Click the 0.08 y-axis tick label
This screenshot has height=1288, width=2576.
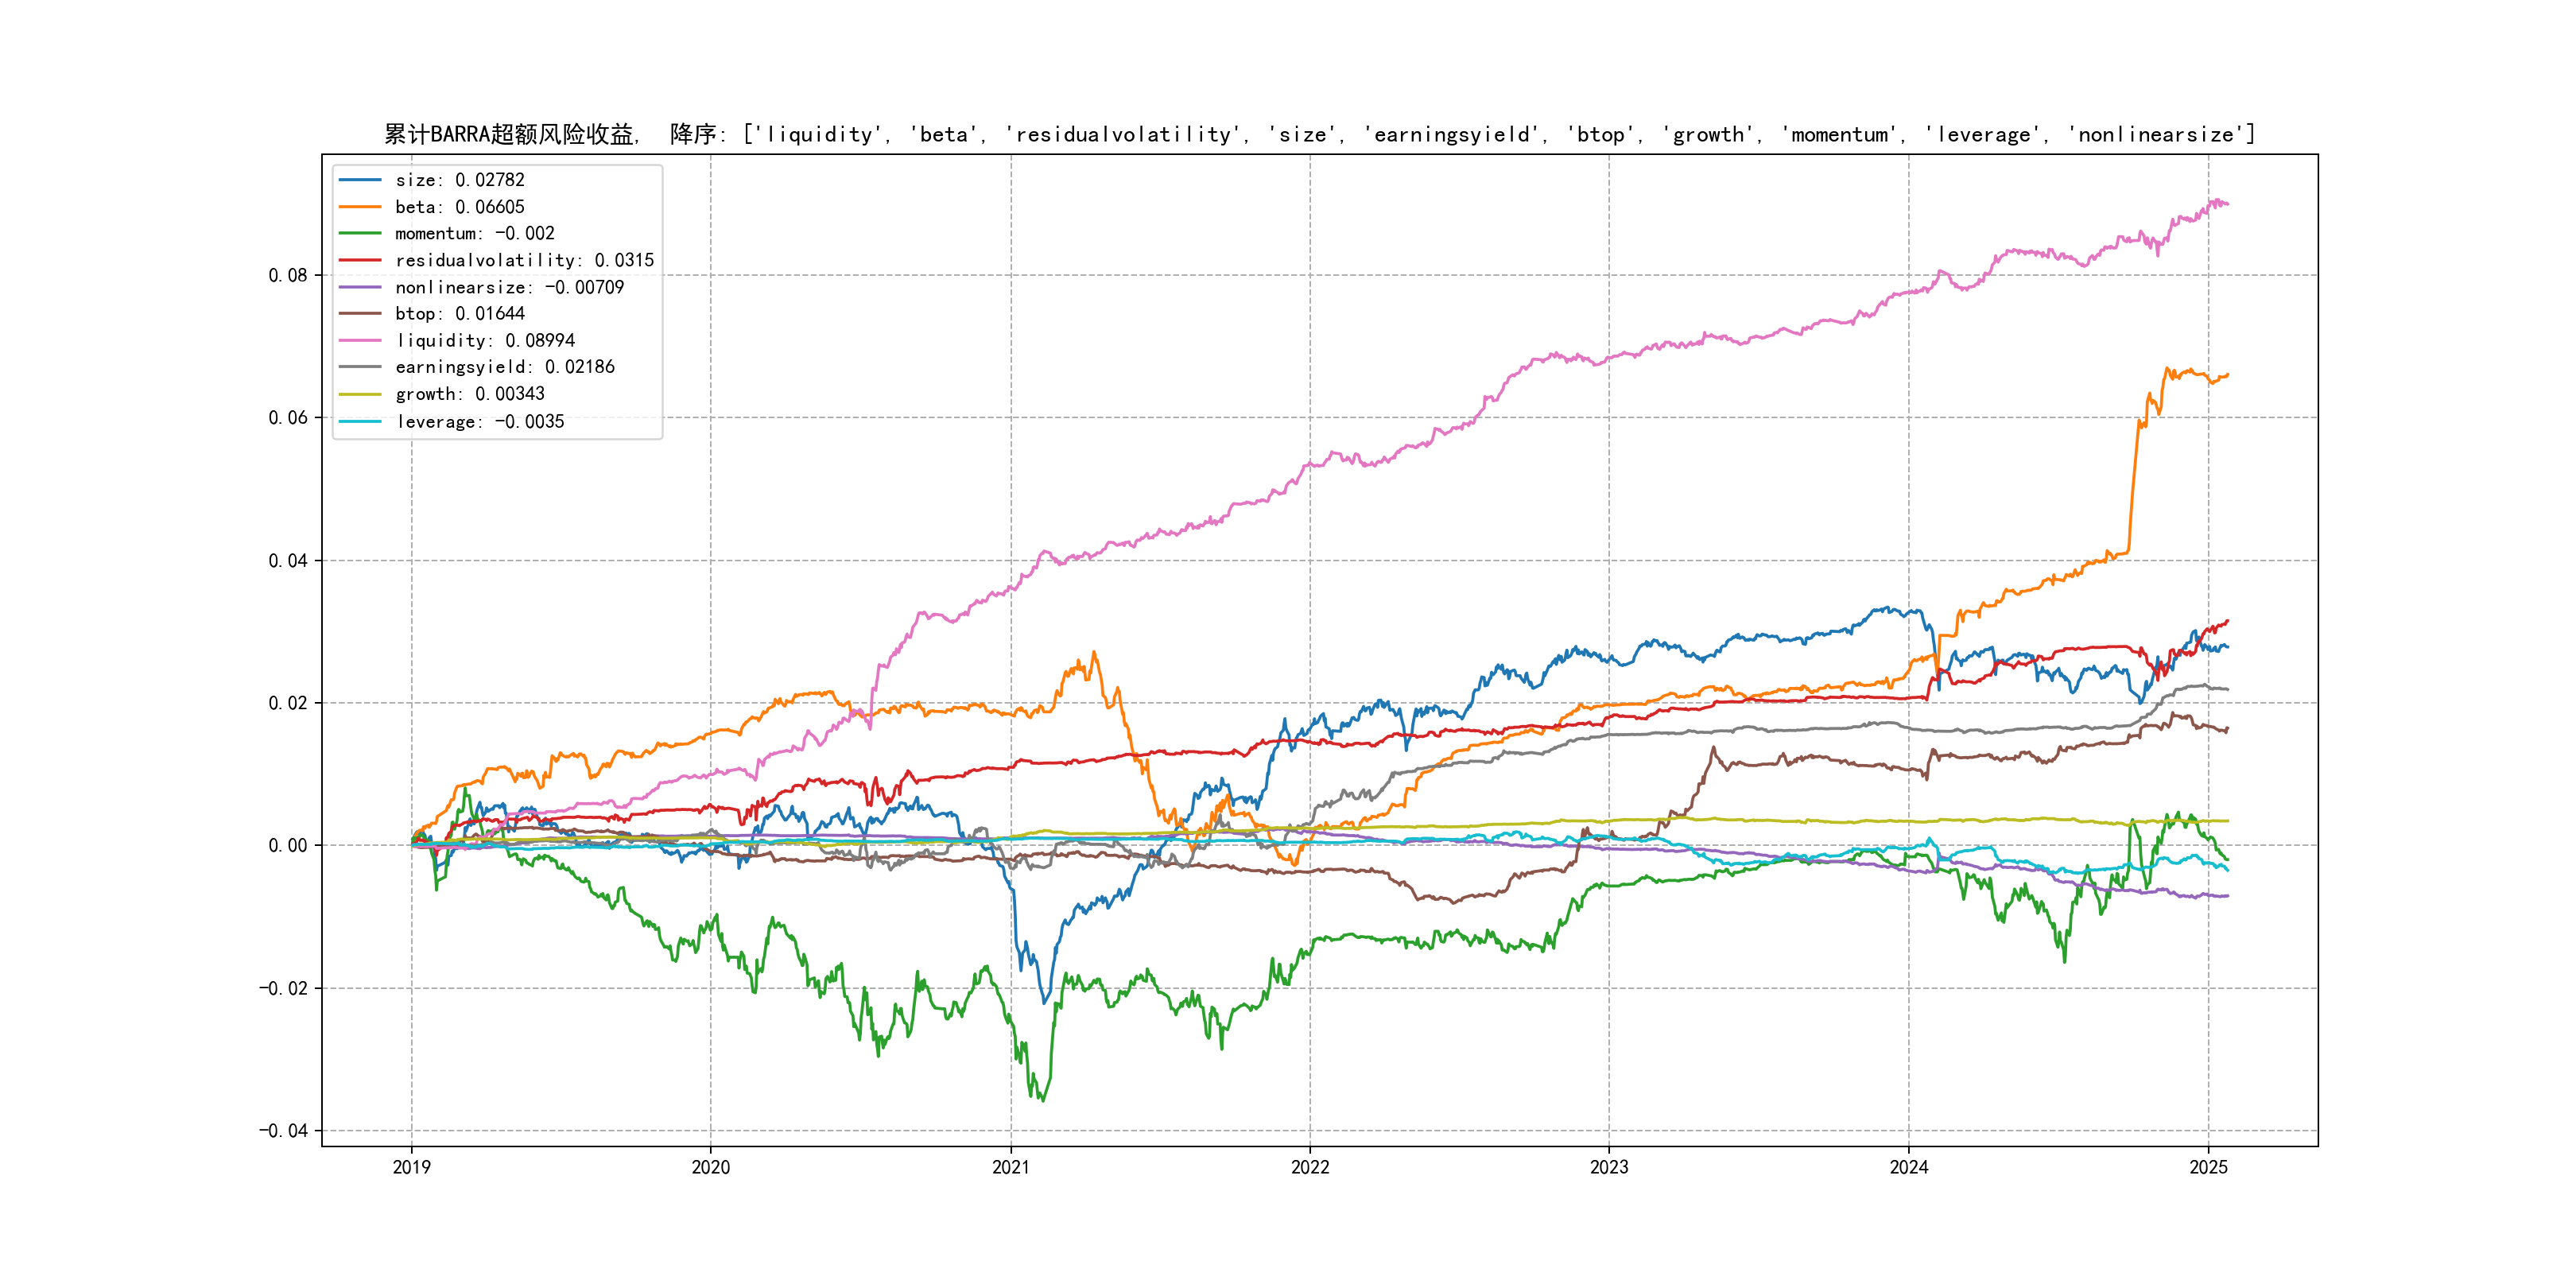287,275
